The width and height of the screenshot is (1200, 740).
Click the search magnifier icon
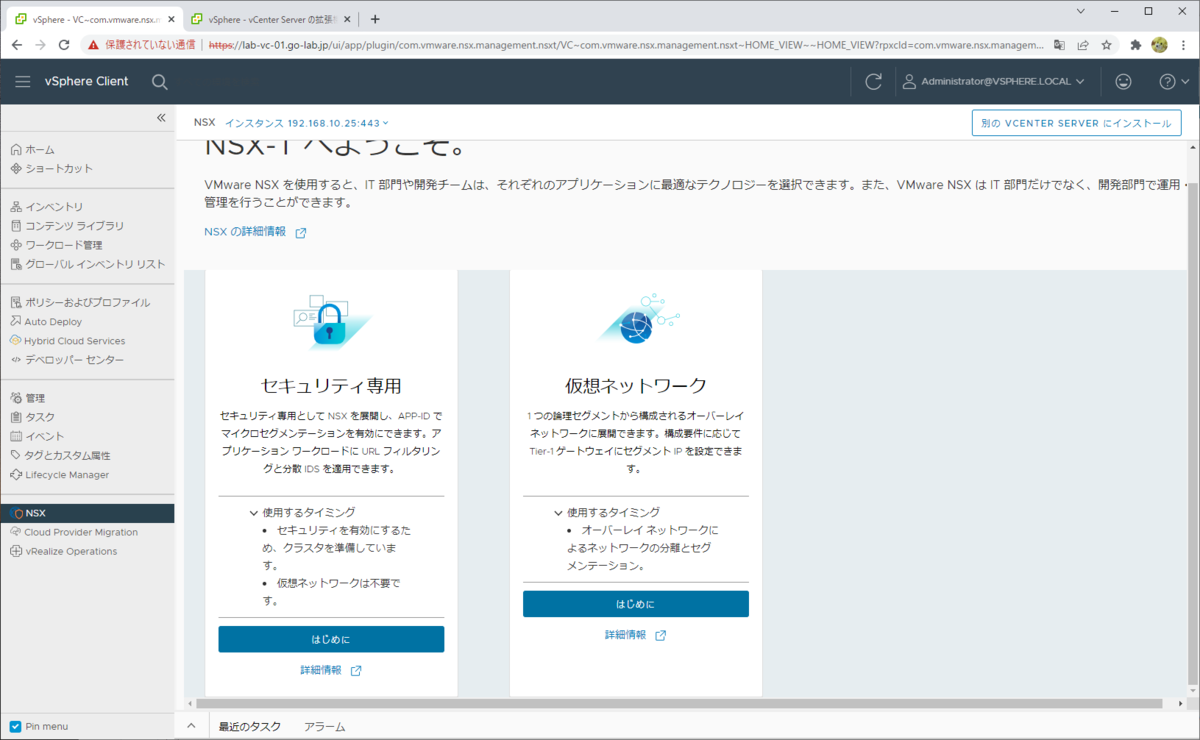pos(160,82)
